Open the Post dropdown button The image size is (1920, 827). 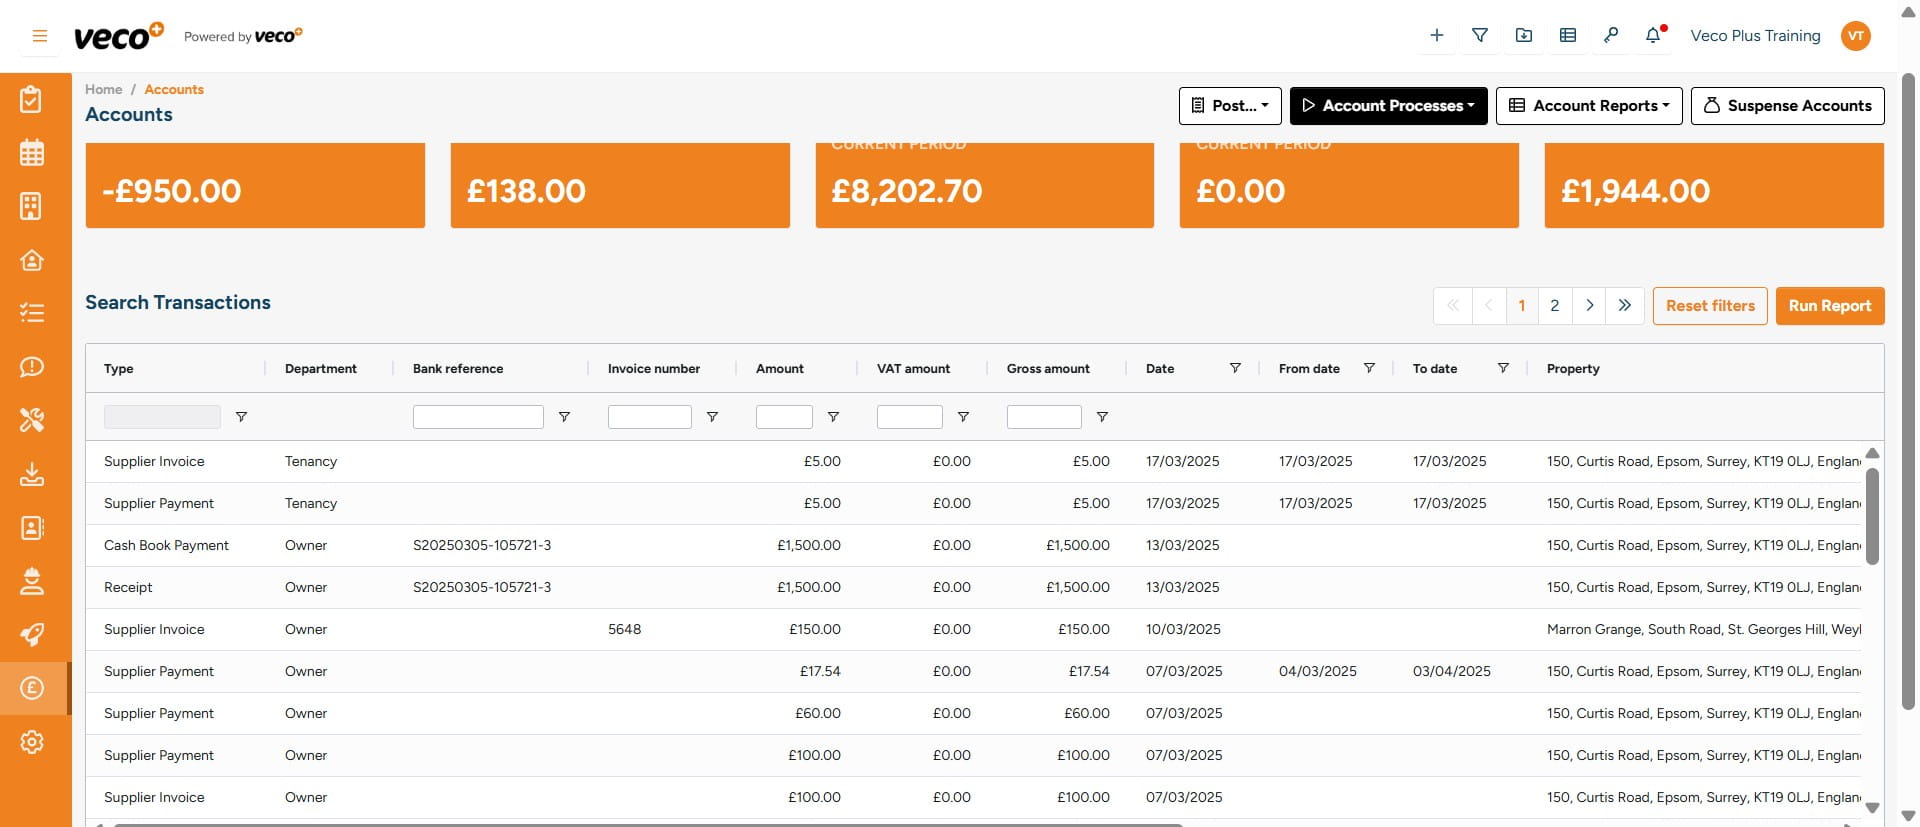pyautogui.click(x=1230, y=106)
